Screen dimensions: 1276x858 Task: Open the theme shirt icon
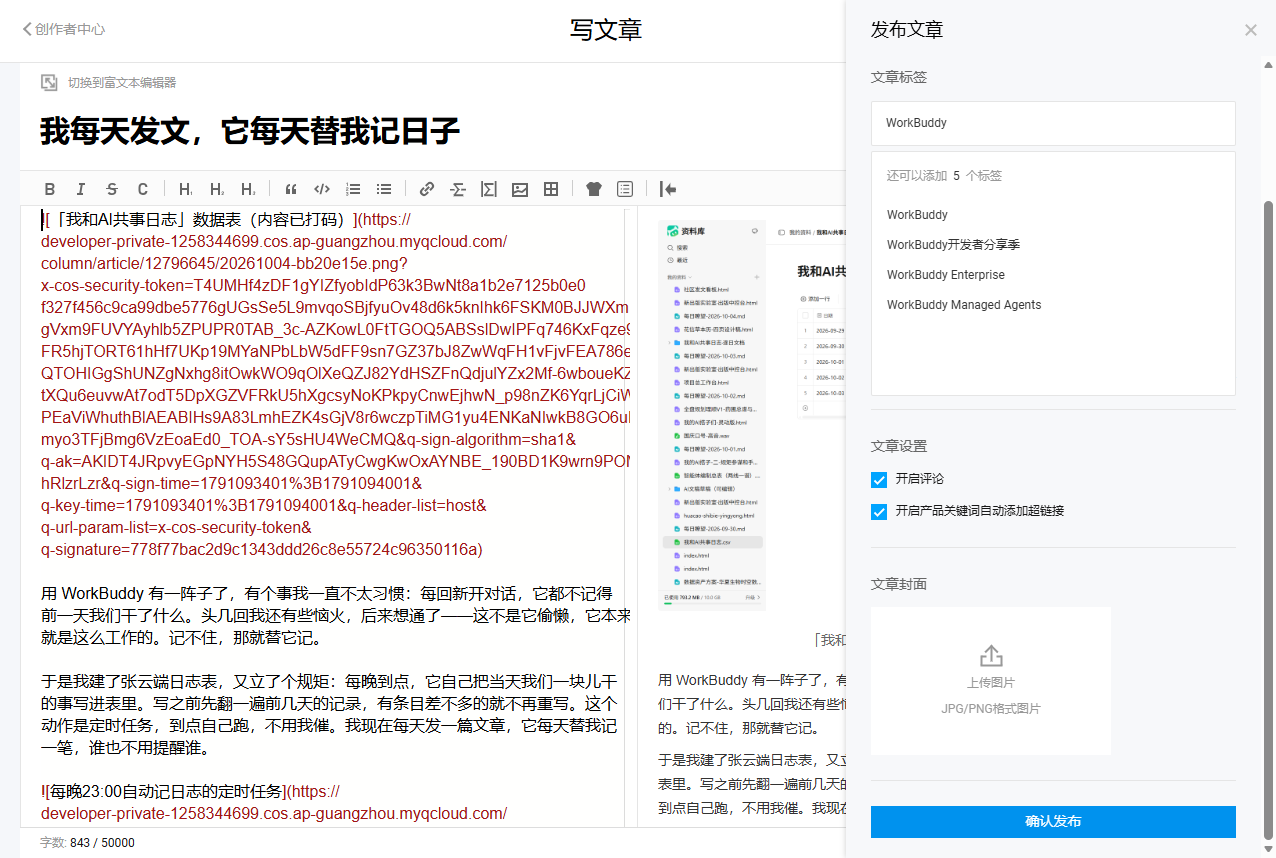pos(594,189)
